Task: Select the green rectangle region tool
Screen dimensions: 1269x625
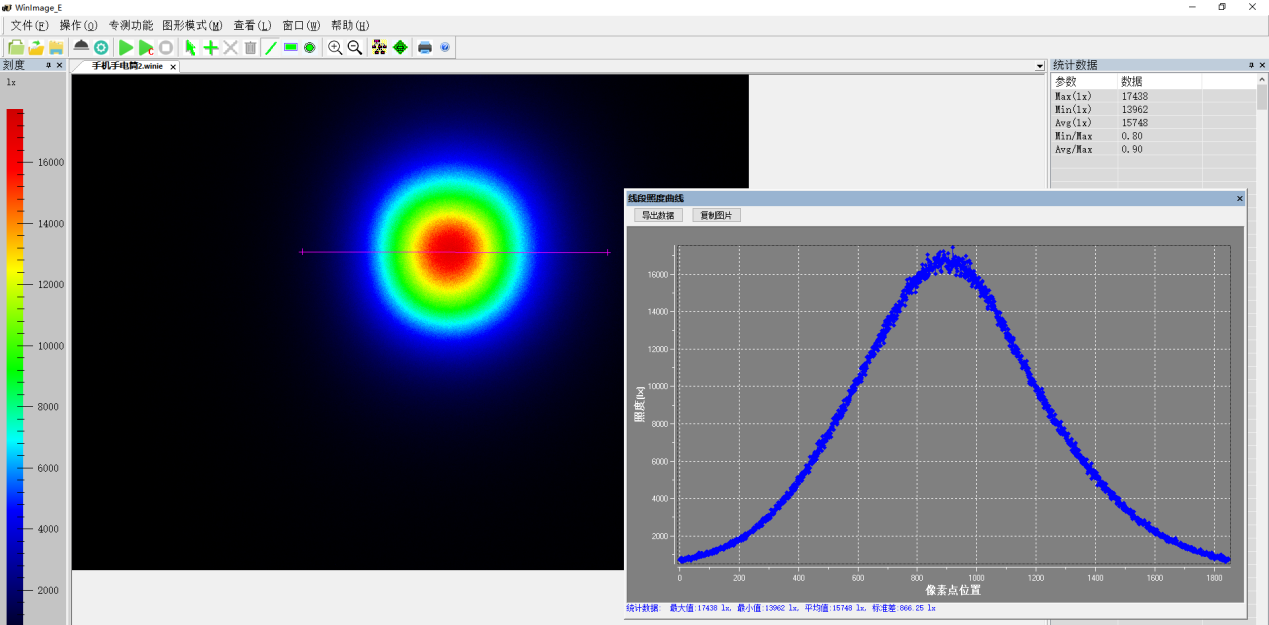Action: (x=290, y=47)
